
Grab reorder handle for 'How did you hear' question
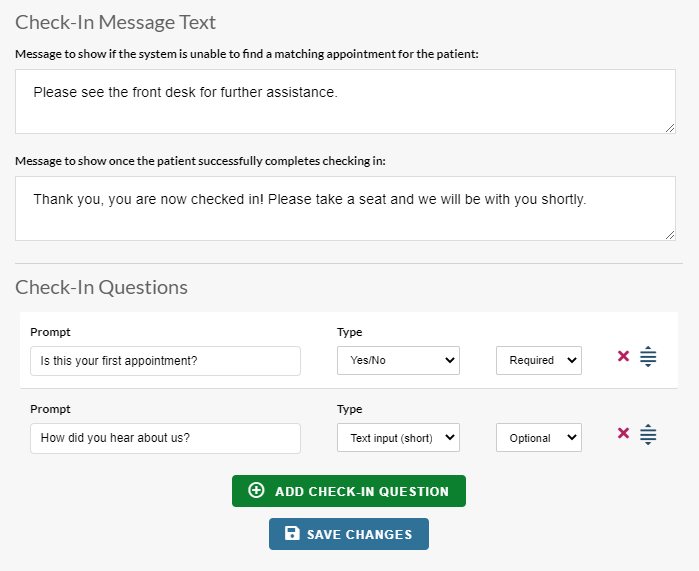648,434
